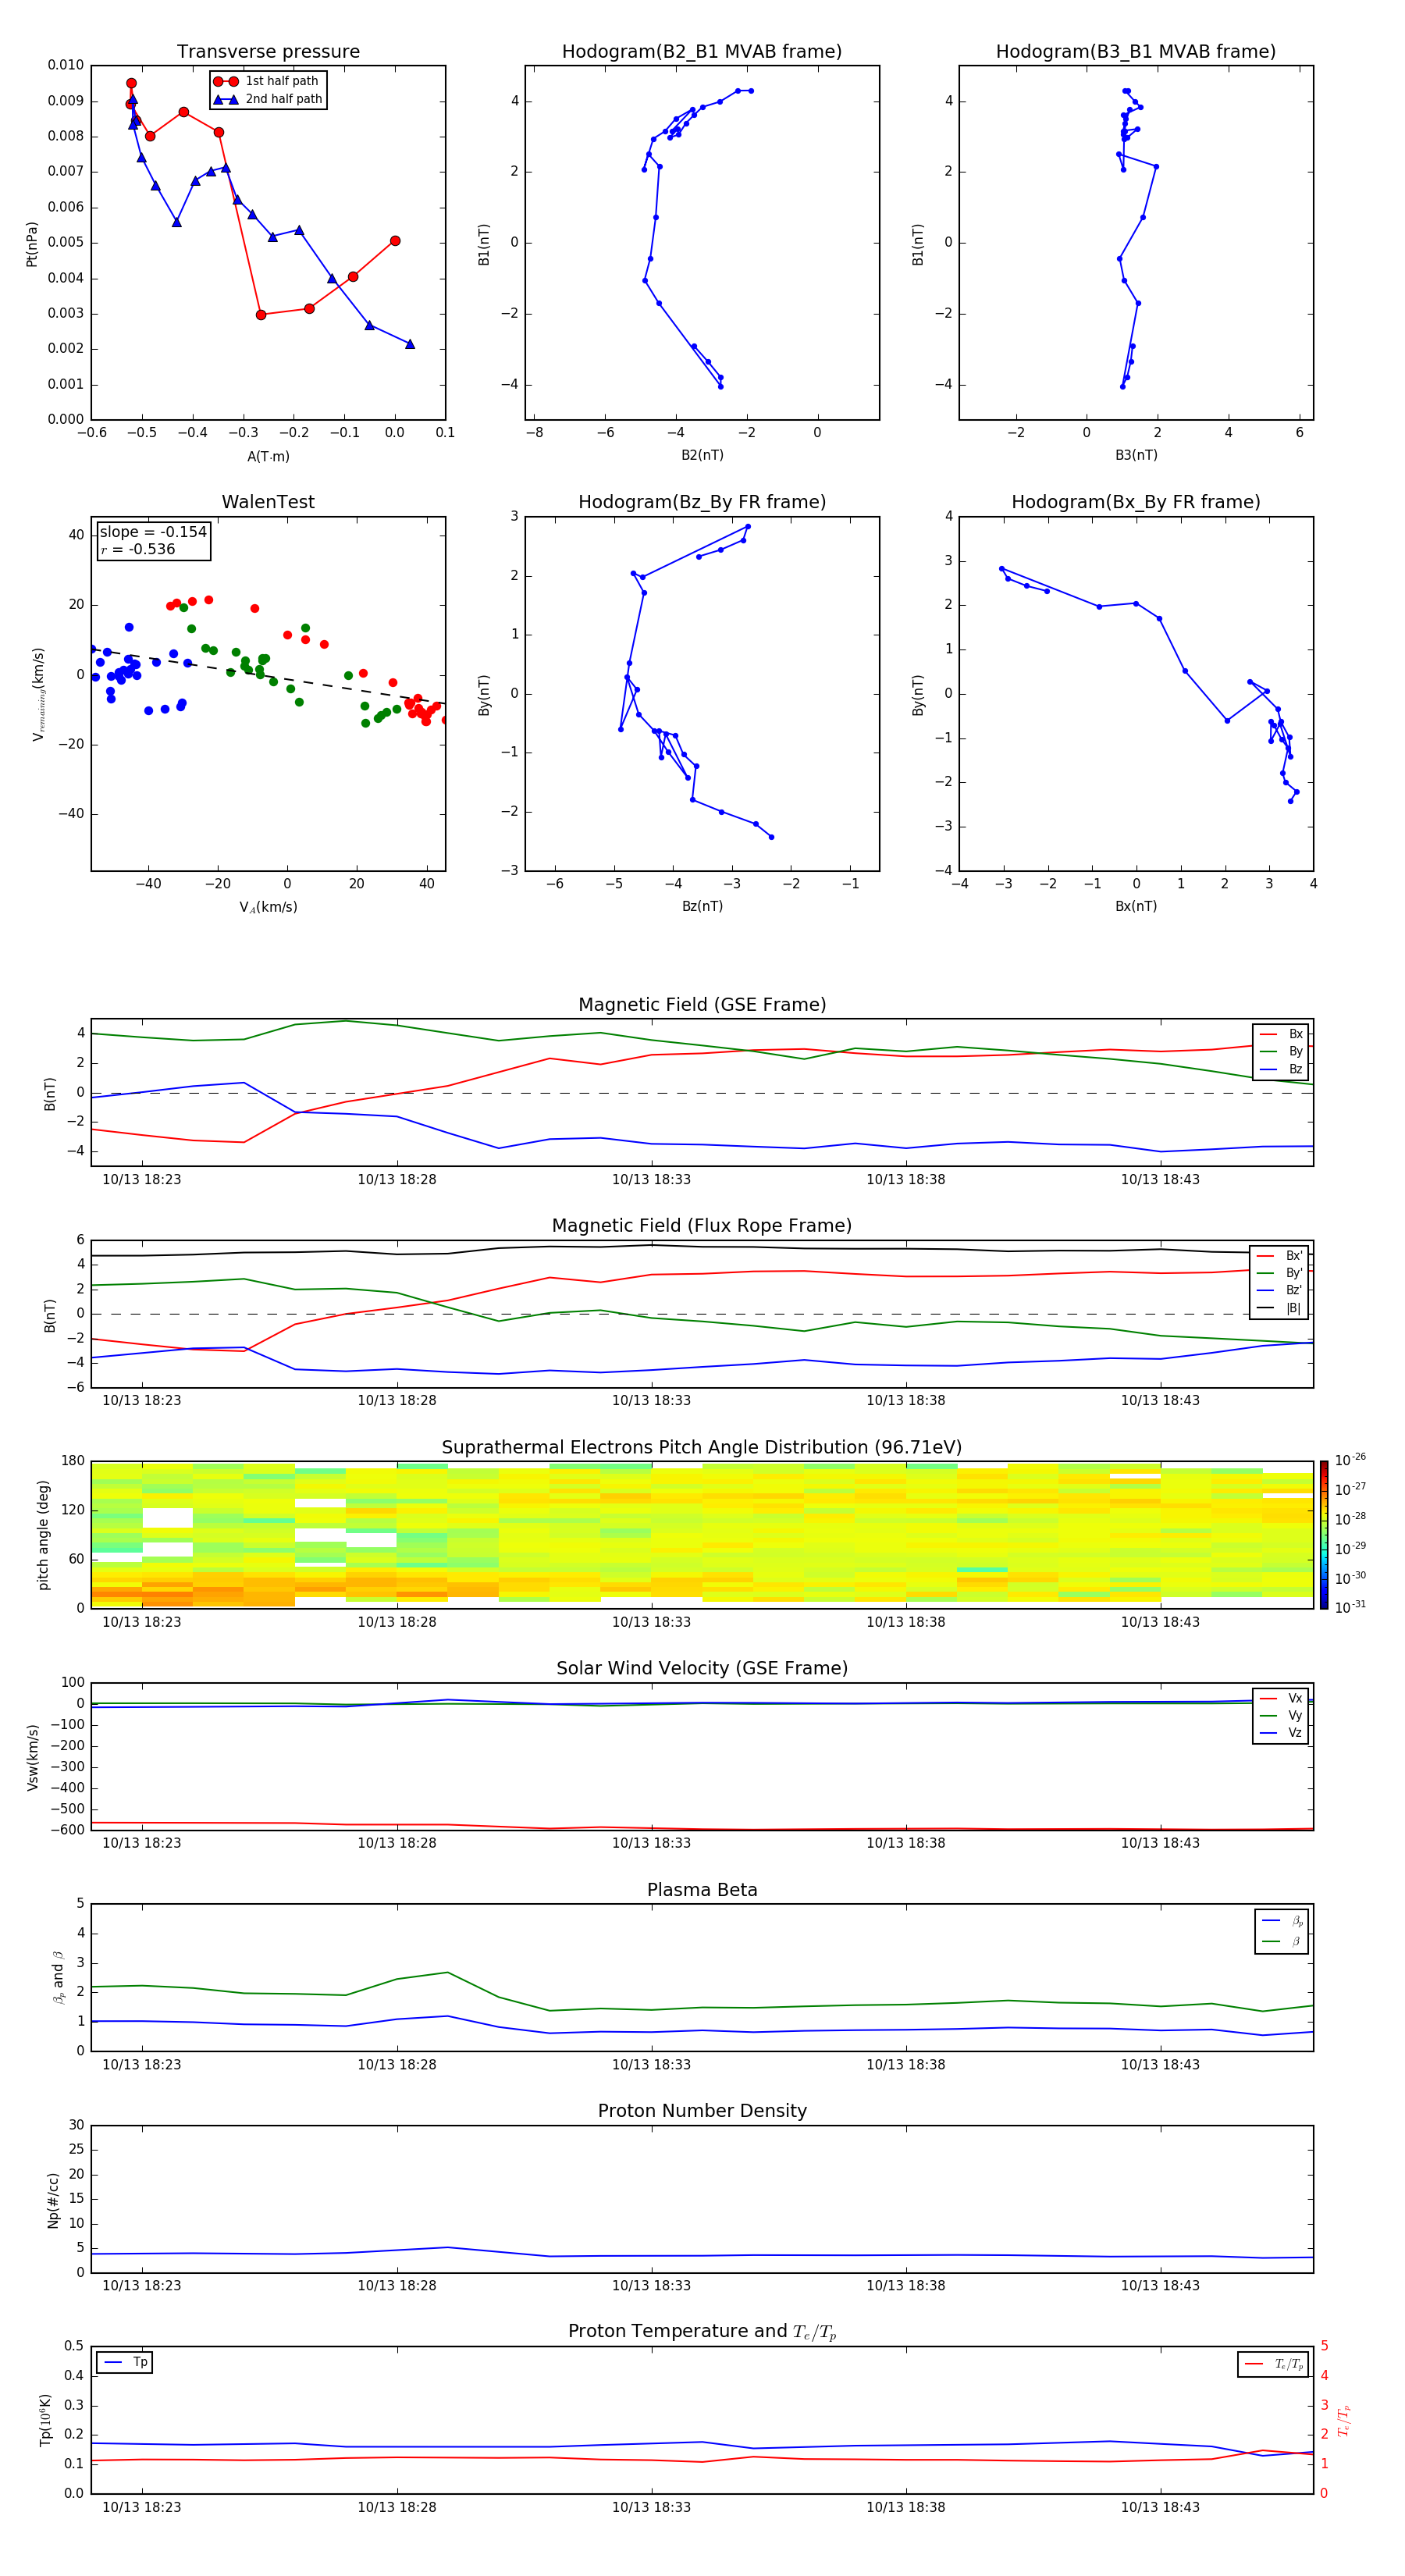Click the 'Bx(nT)' x-axis label
The height and width of the screenshot is (2576, 1405).
pos(1136,906)
